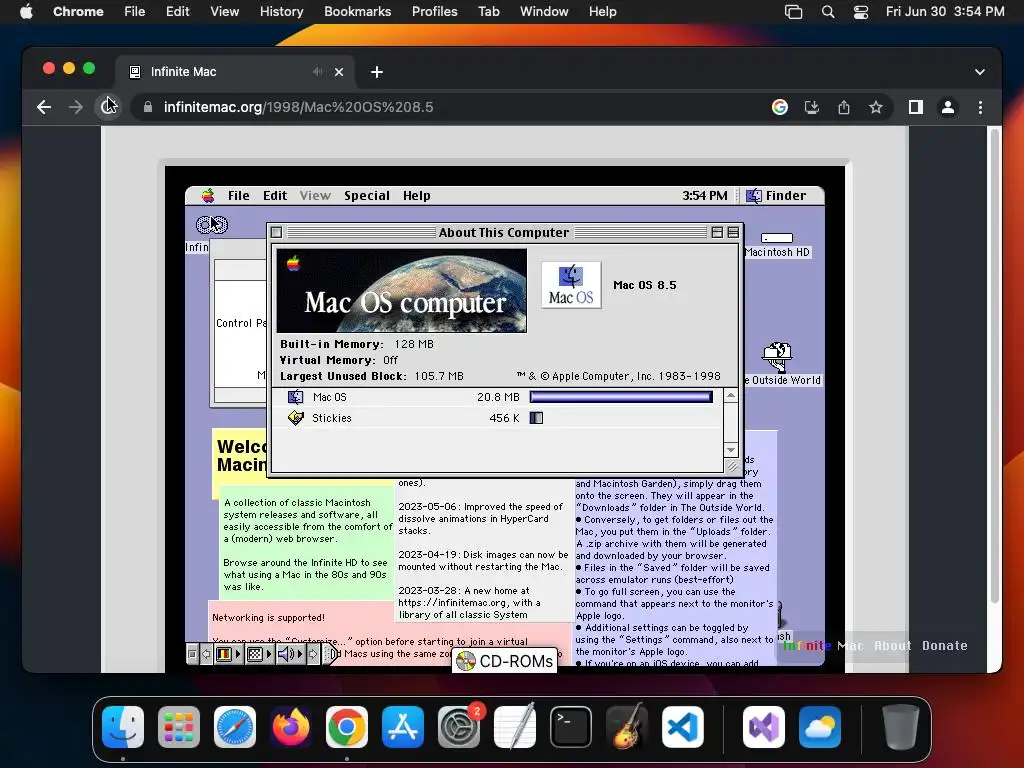Click the Stickies memory usage bar
The height and width of the screenshot is (768, 1024).
(x=536, y=418)
